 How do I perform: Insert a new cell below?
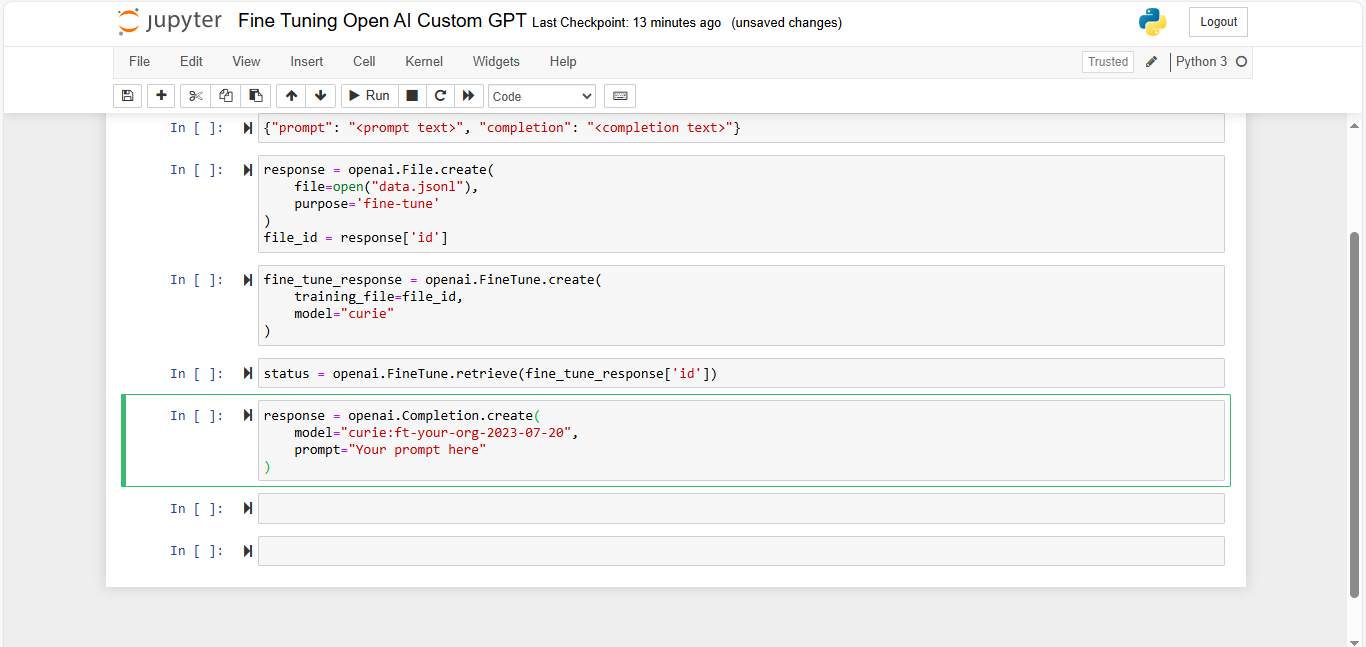point(160,95)
